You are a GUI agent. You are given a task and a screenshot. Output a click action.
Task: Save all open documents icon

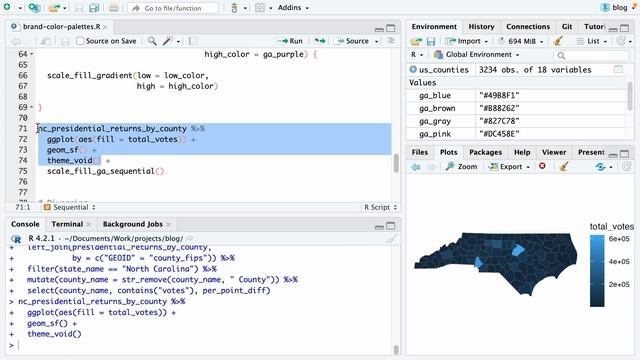pyautogui.click(x=95, y=8)
